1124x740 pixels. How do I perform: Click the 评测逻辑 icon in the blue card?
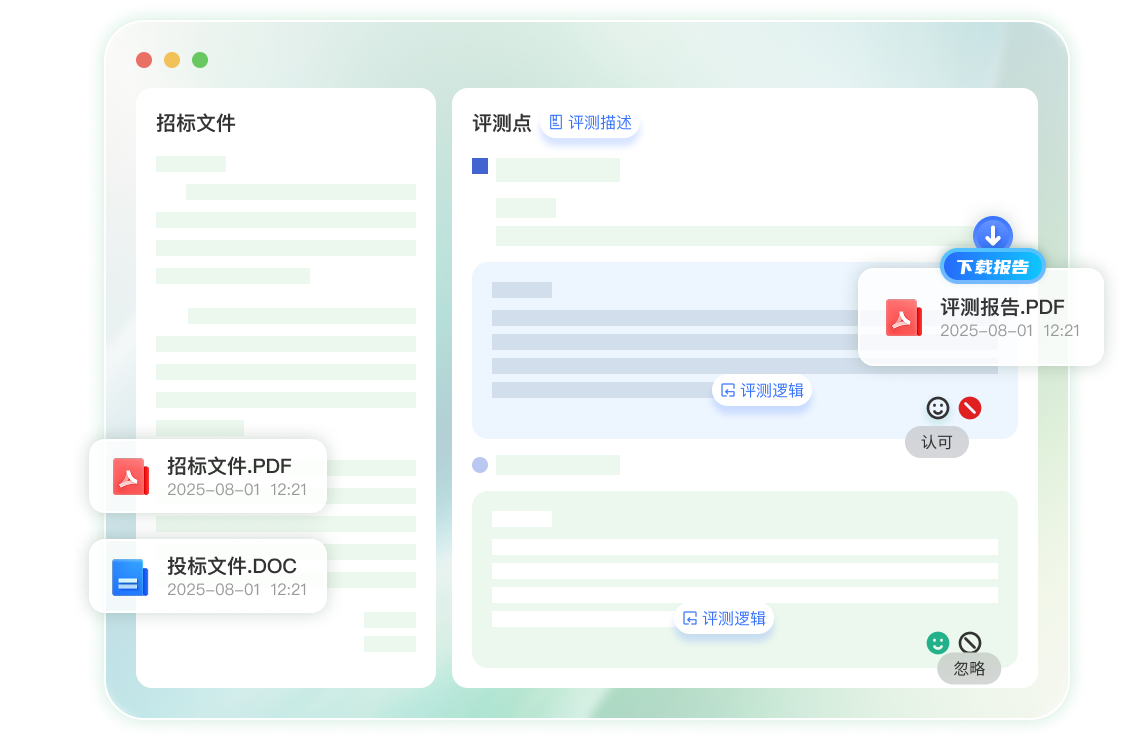726,390
